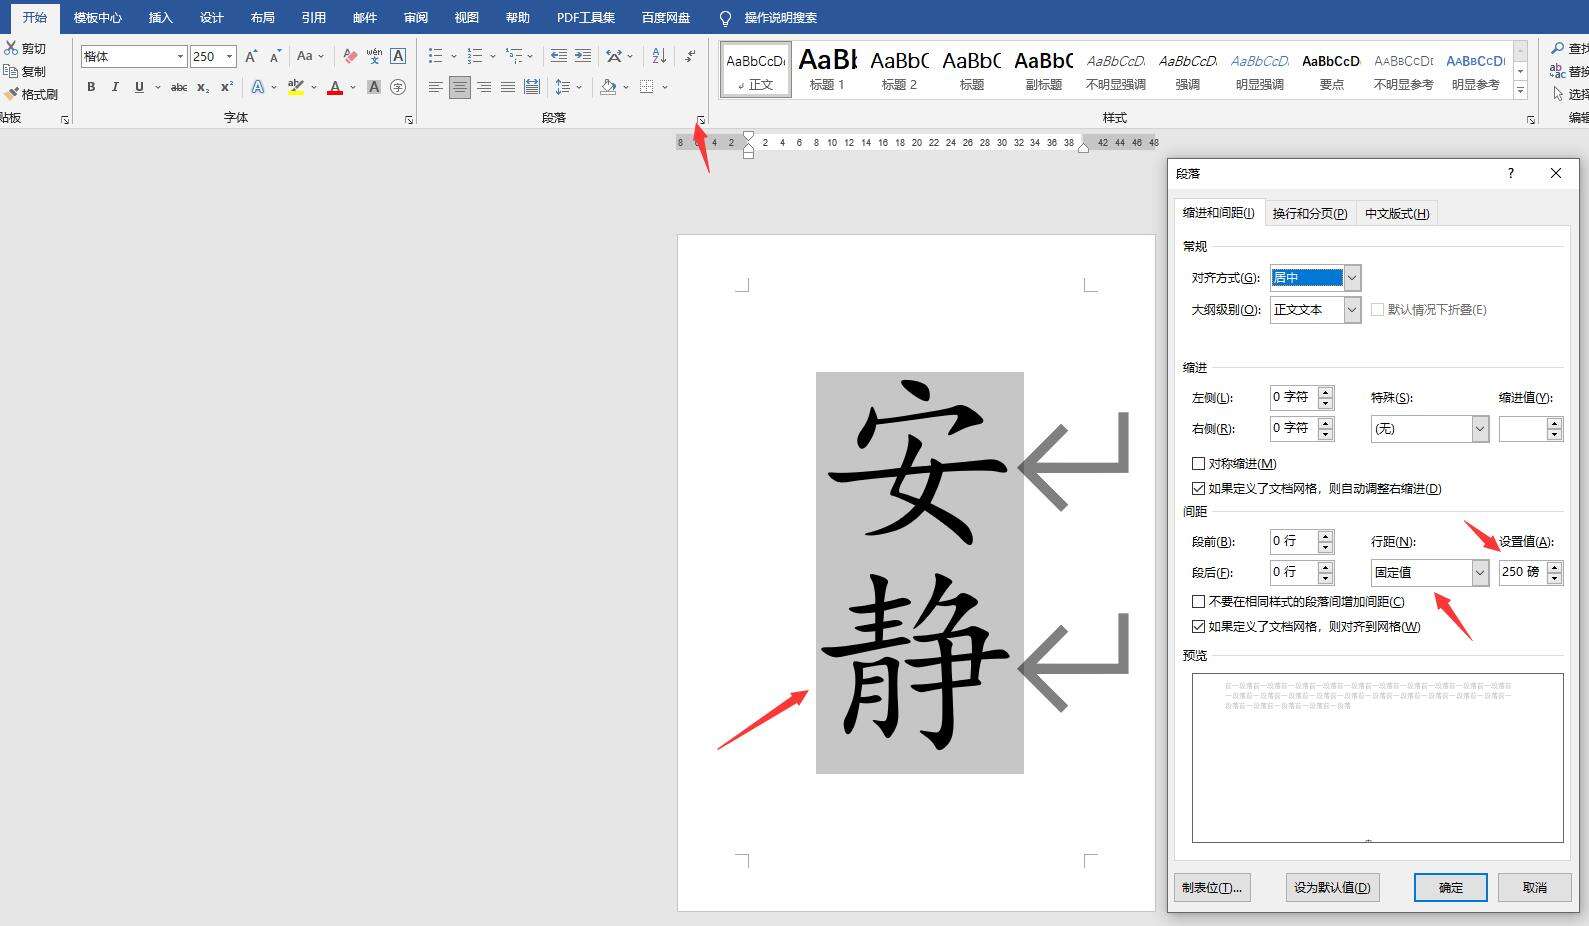
Task: Click 设为默认值 button
Action: (x=1332, y=888)
